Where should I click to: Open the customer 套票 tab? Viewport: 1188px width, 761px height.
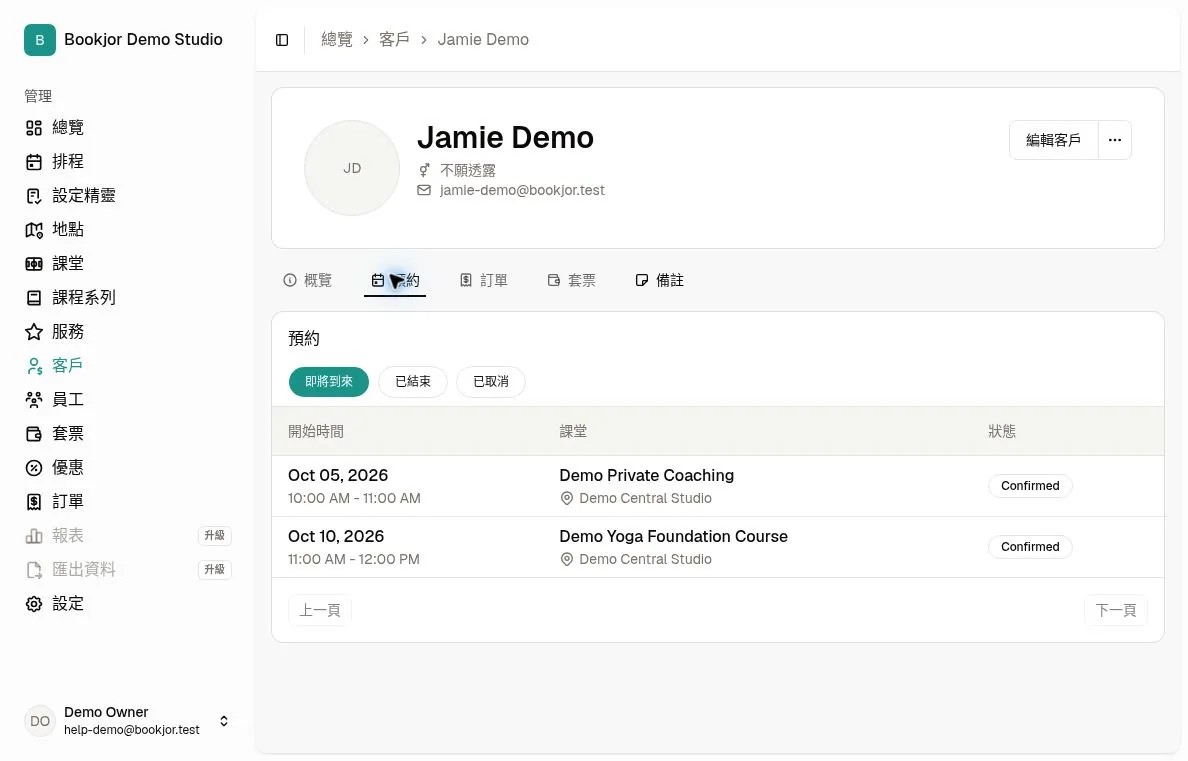coord(571,280)
